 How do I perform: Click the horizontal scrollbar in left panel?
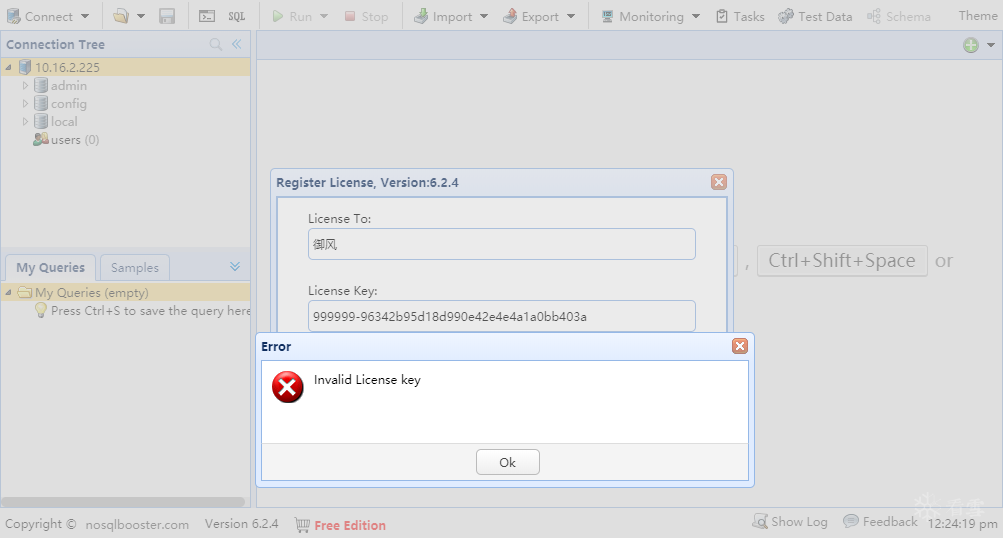(x=123, y=502)
